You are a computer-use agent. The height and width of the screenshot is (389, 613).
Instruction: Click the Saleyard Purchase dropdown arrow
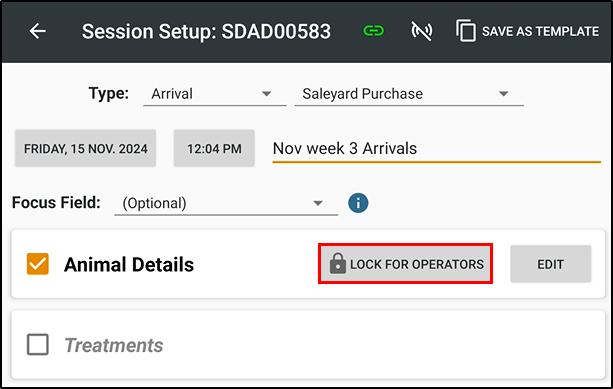(504, 94)
